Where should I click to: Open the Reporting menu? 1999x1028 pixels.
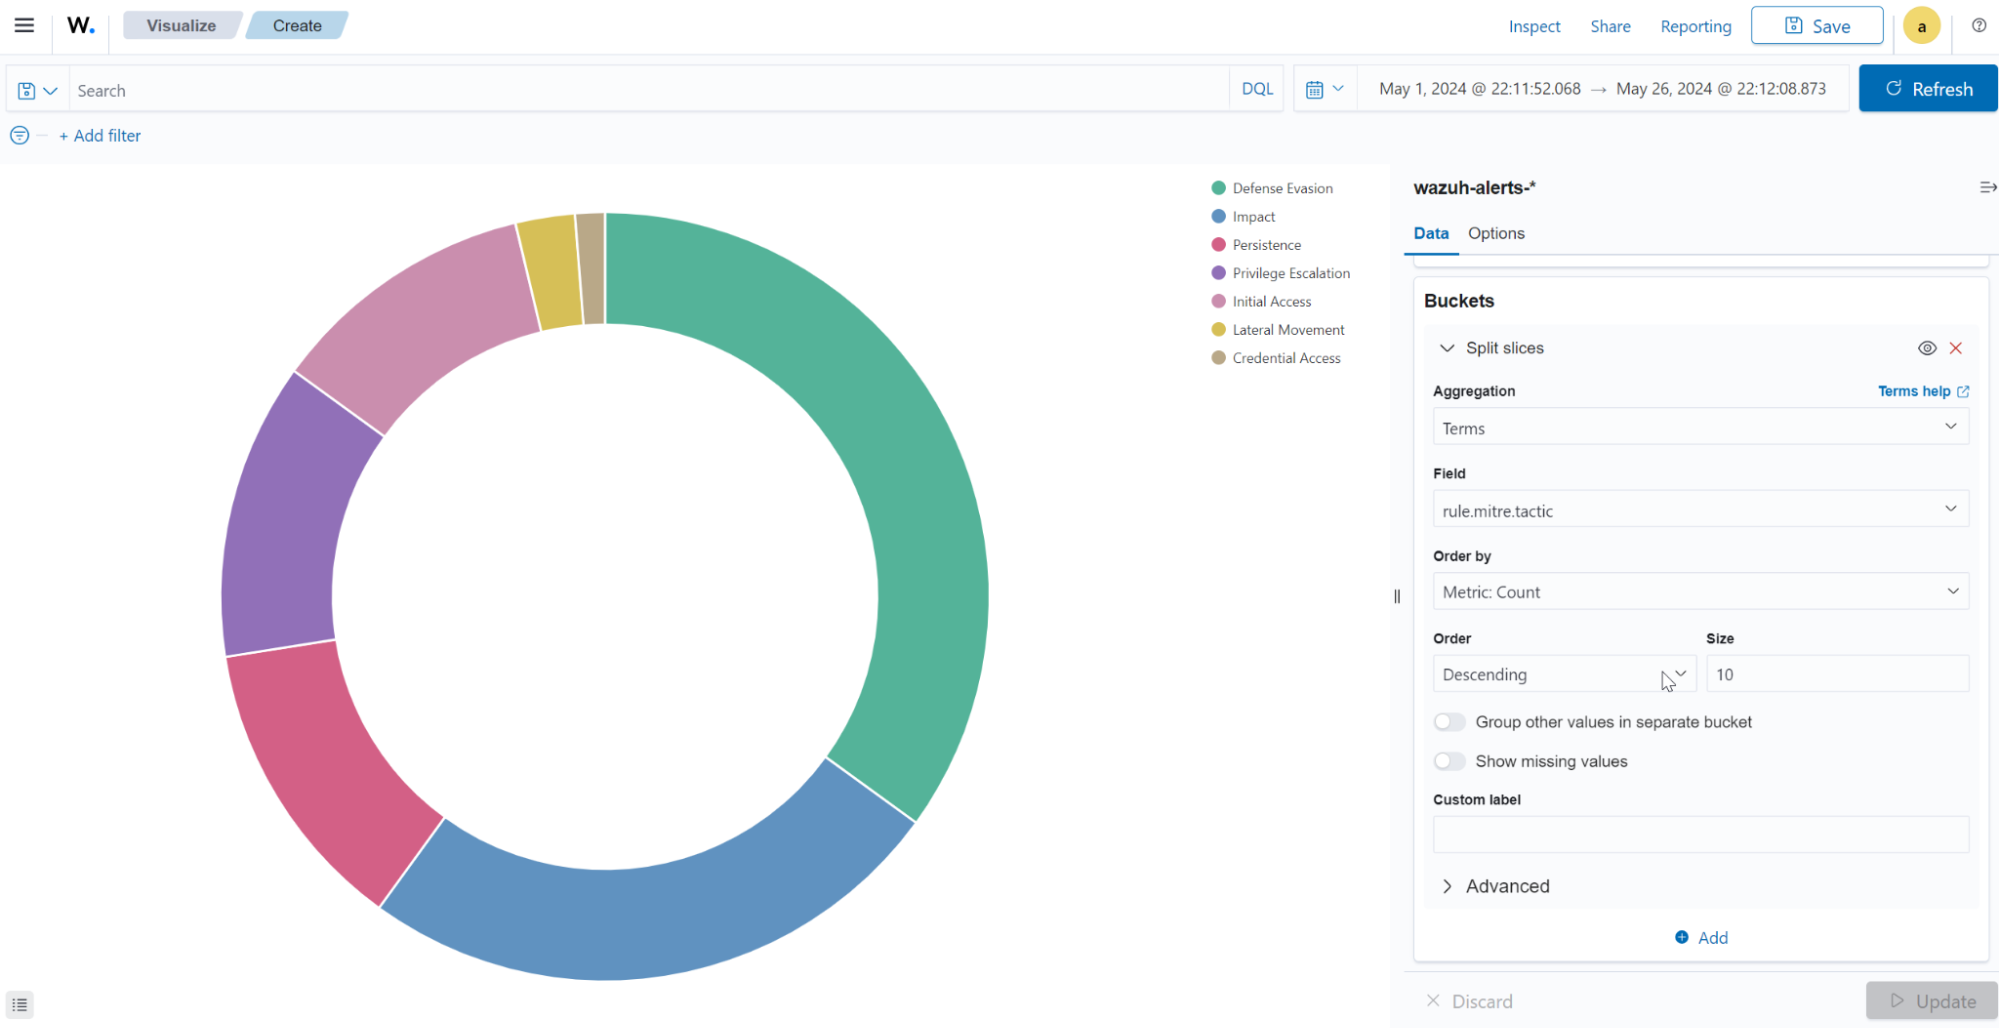[x=1695, y=26]
